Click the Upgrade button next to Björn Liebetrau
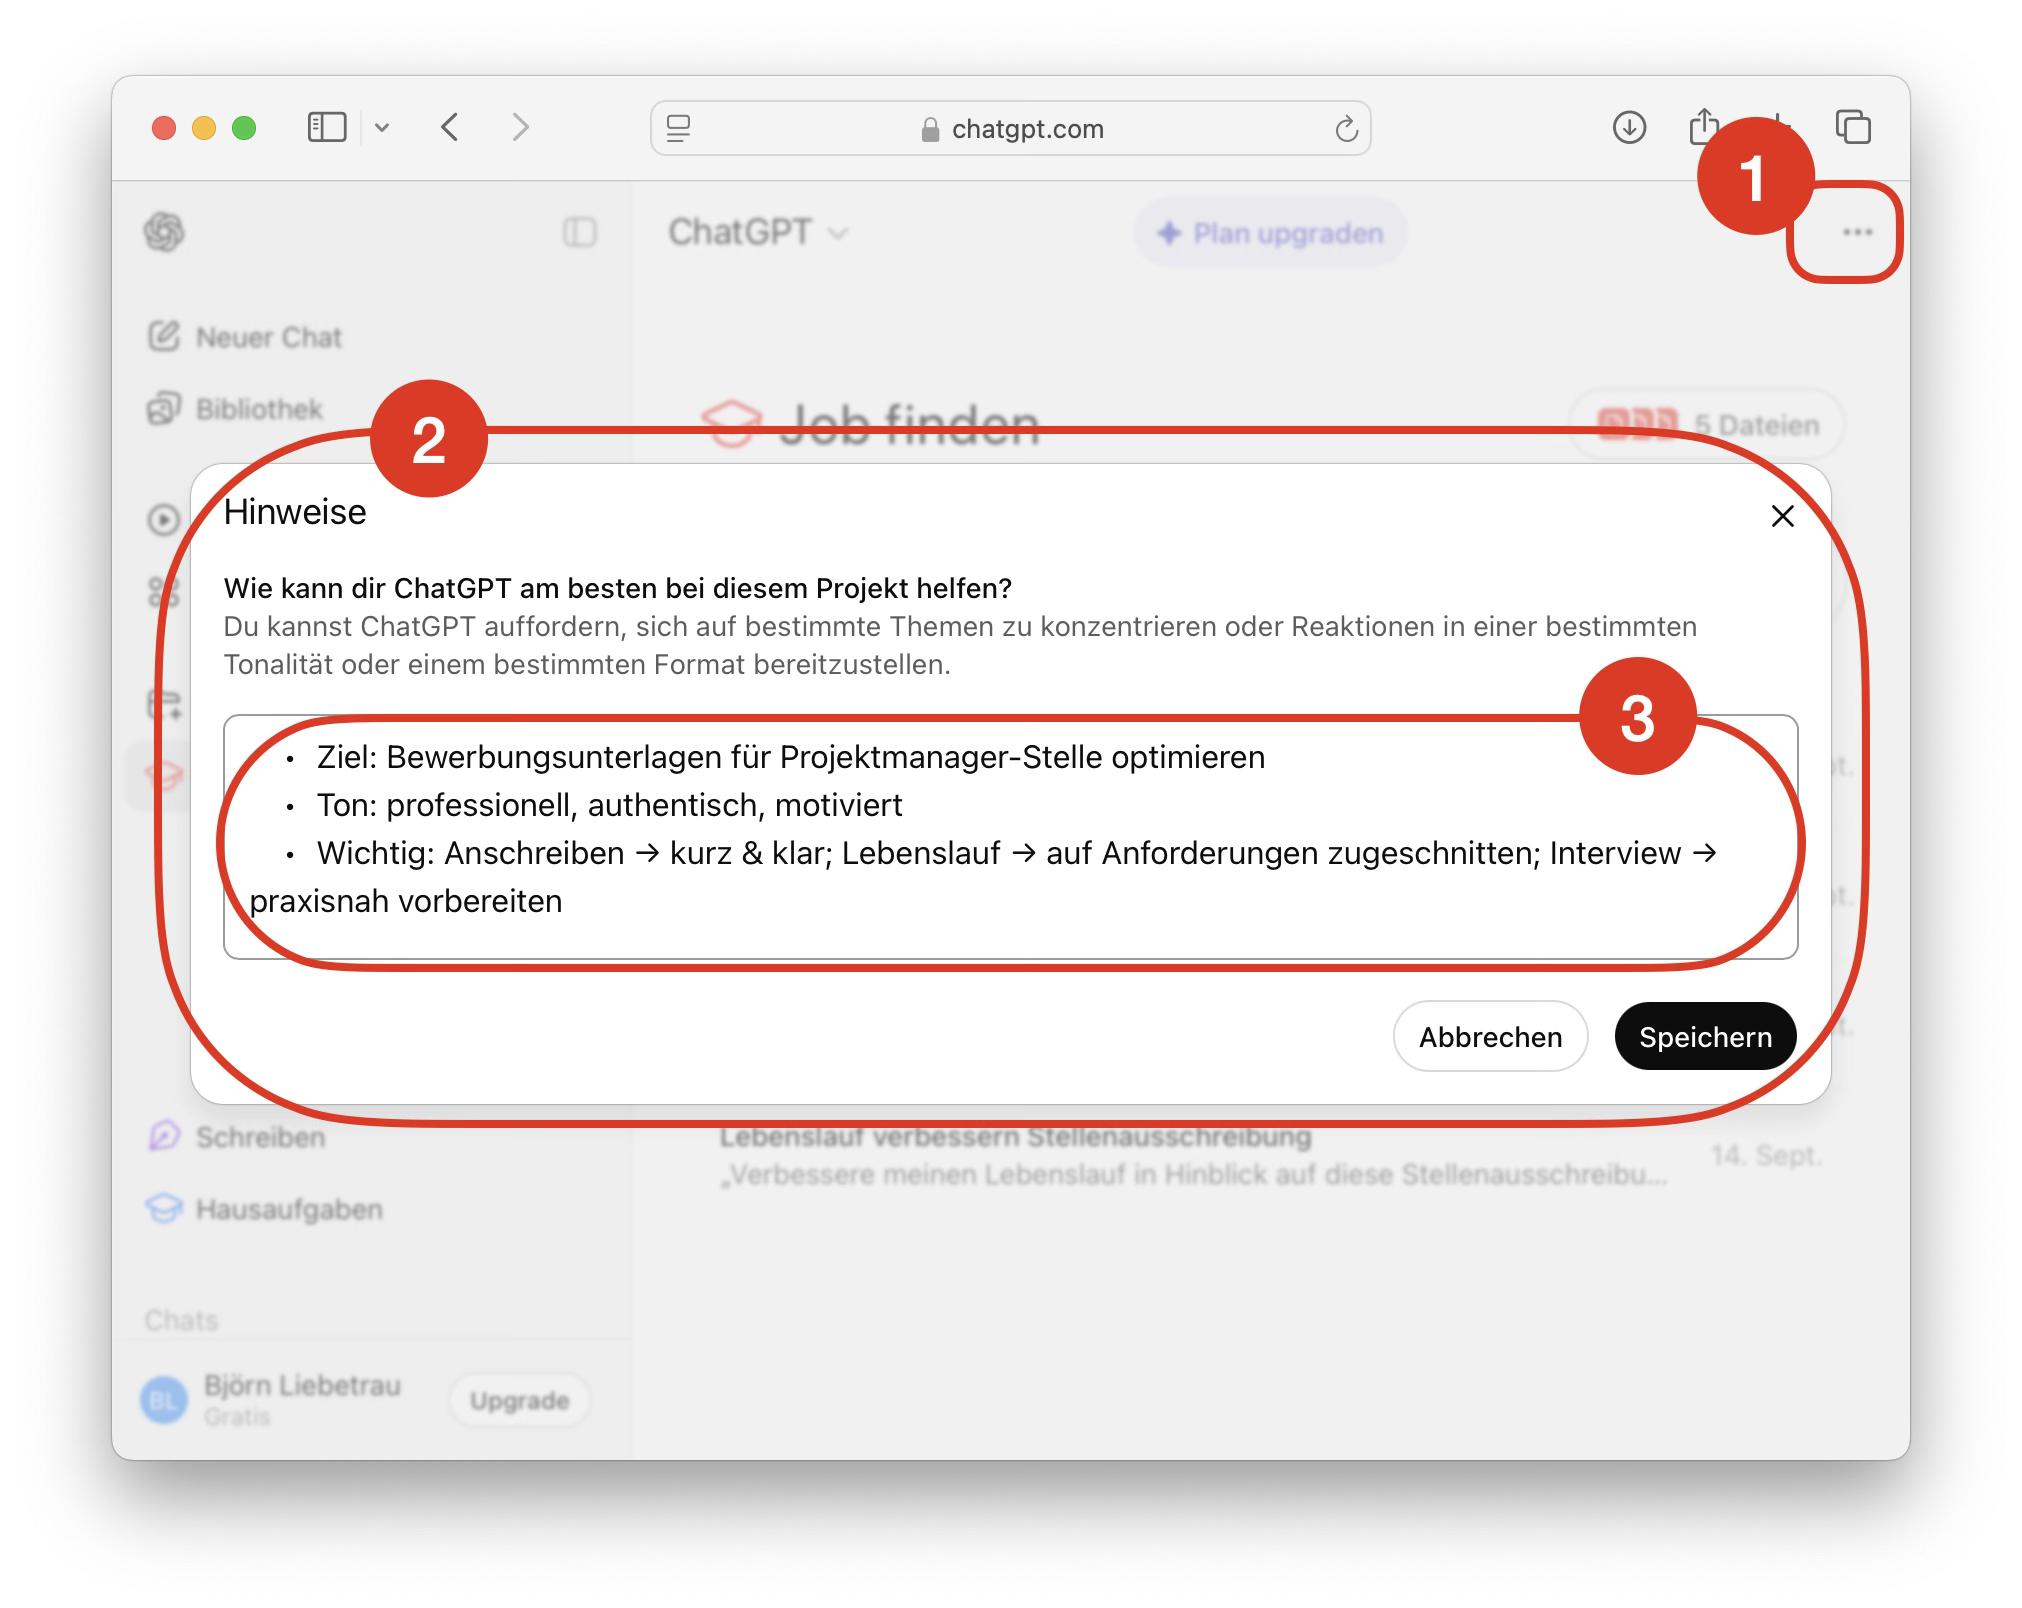This screenshot has height=1608, width=2022. (x=519, y=1401)
